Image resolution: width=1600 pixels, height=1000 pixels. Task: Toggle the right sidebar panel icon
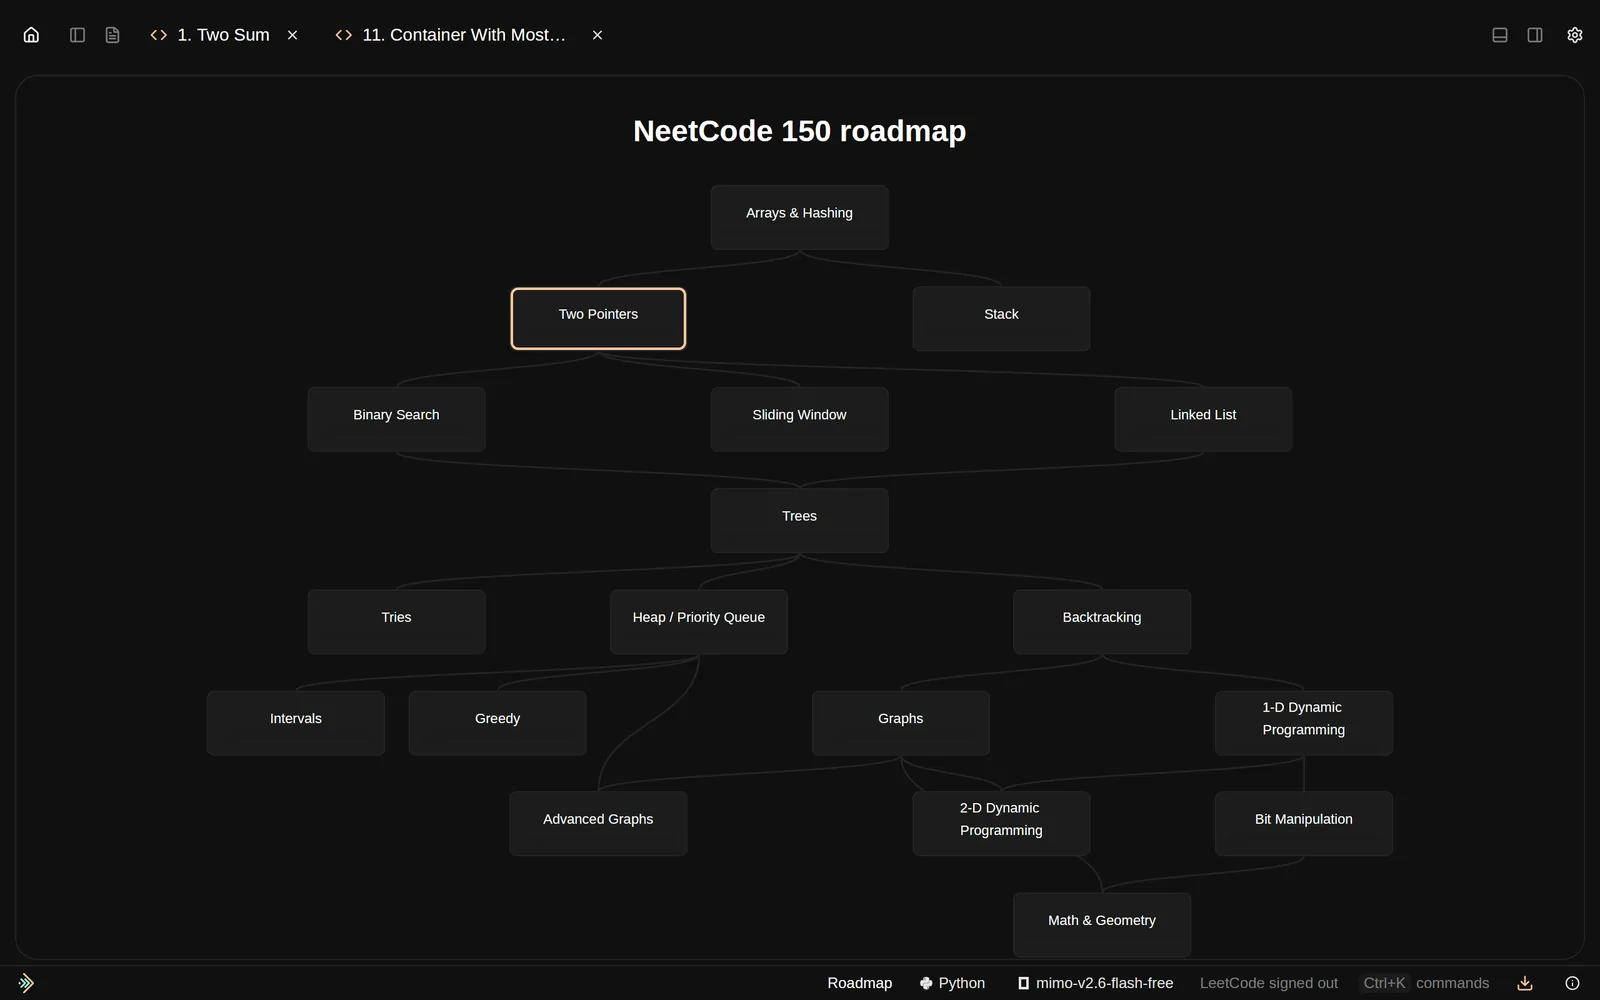[x=1535, y=35]
